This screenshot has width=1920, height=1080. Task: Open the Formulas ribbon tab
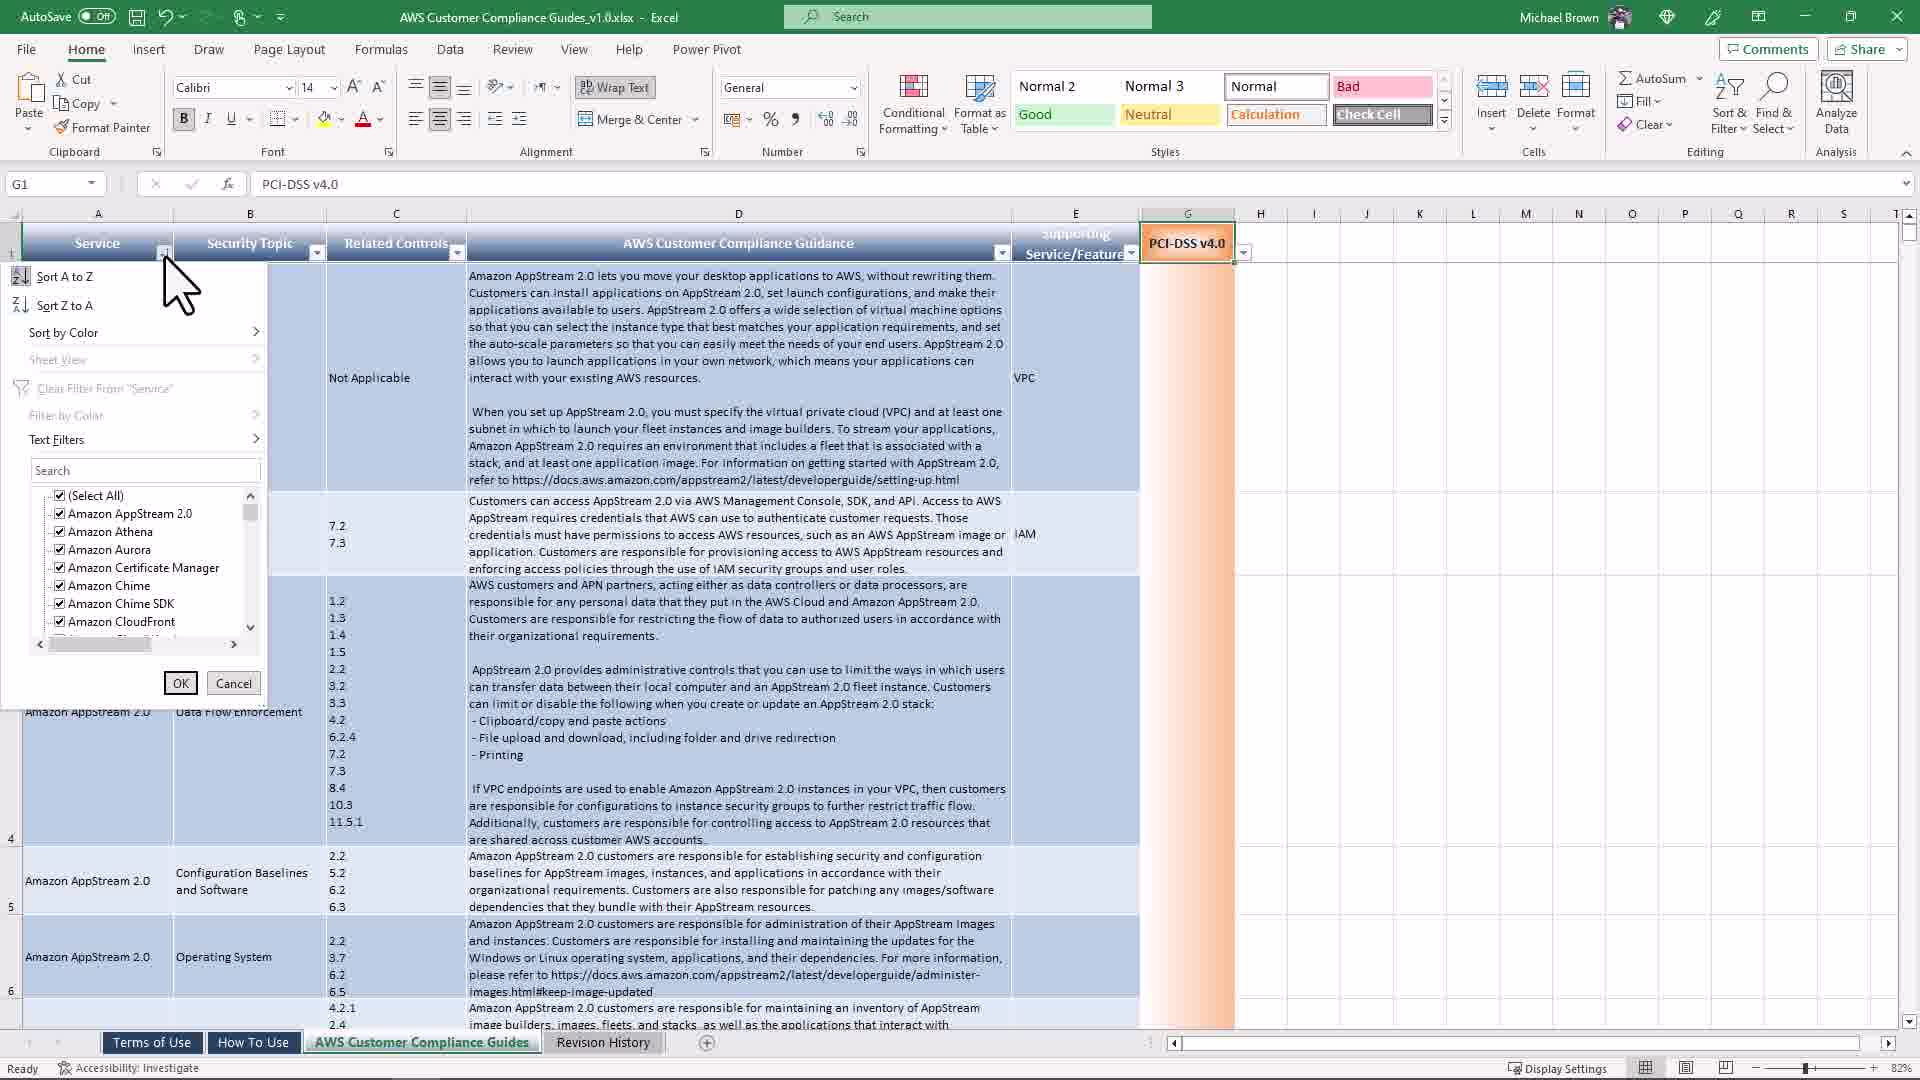coord(380,49)
